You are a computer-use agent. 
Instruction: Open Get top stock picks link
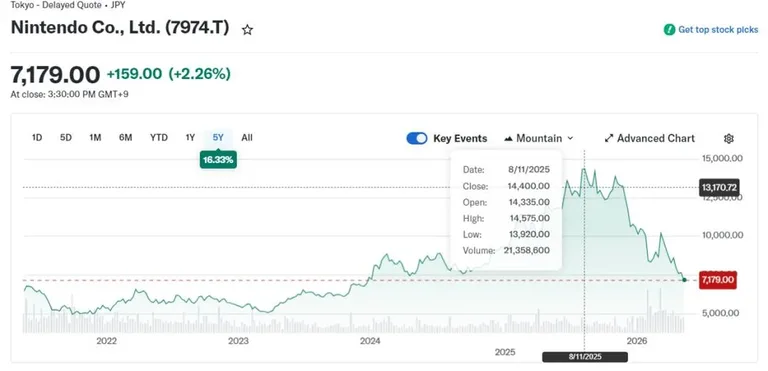(x=718, y=30)
